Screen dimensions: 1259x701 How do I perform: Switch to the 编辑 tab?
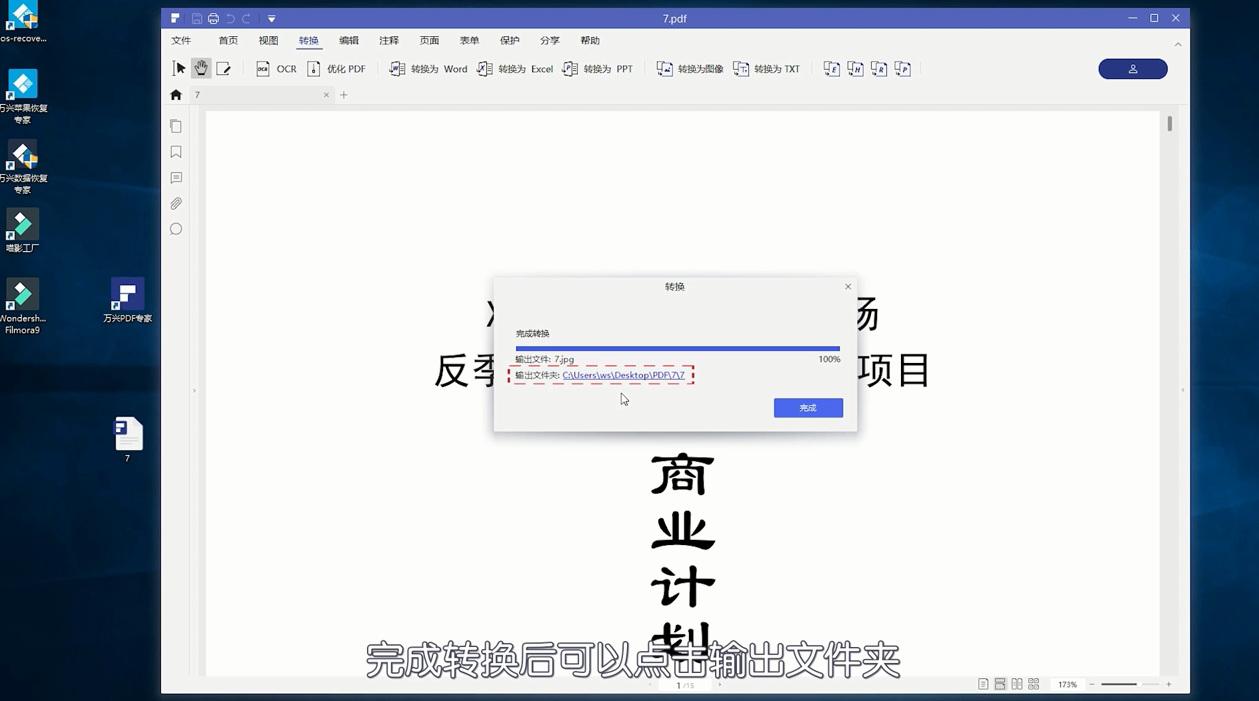click(348, 40)
